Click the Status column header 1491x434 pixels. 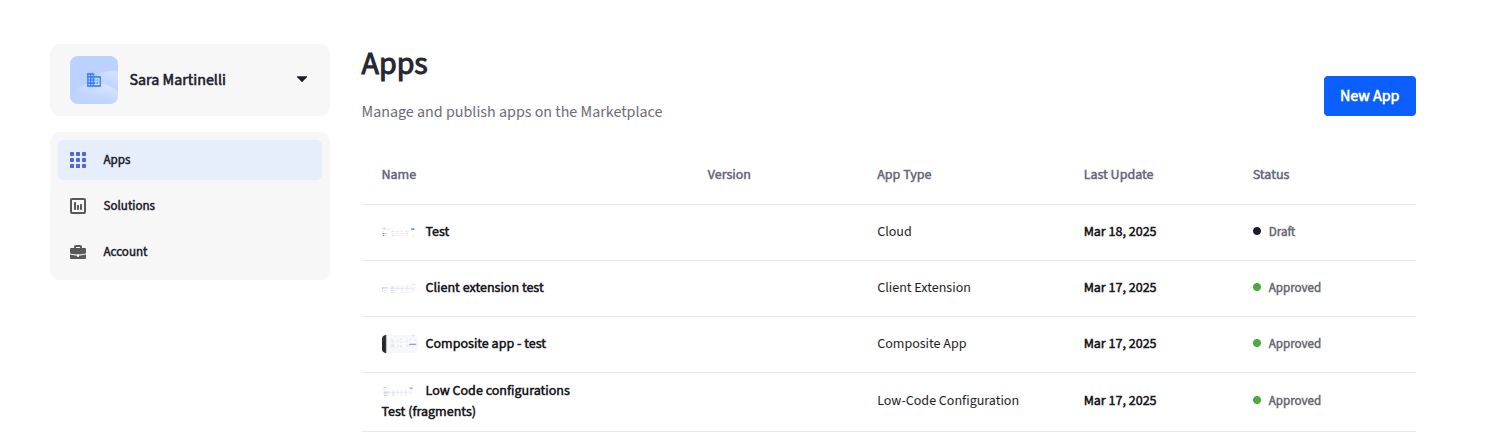(1271, 175)
